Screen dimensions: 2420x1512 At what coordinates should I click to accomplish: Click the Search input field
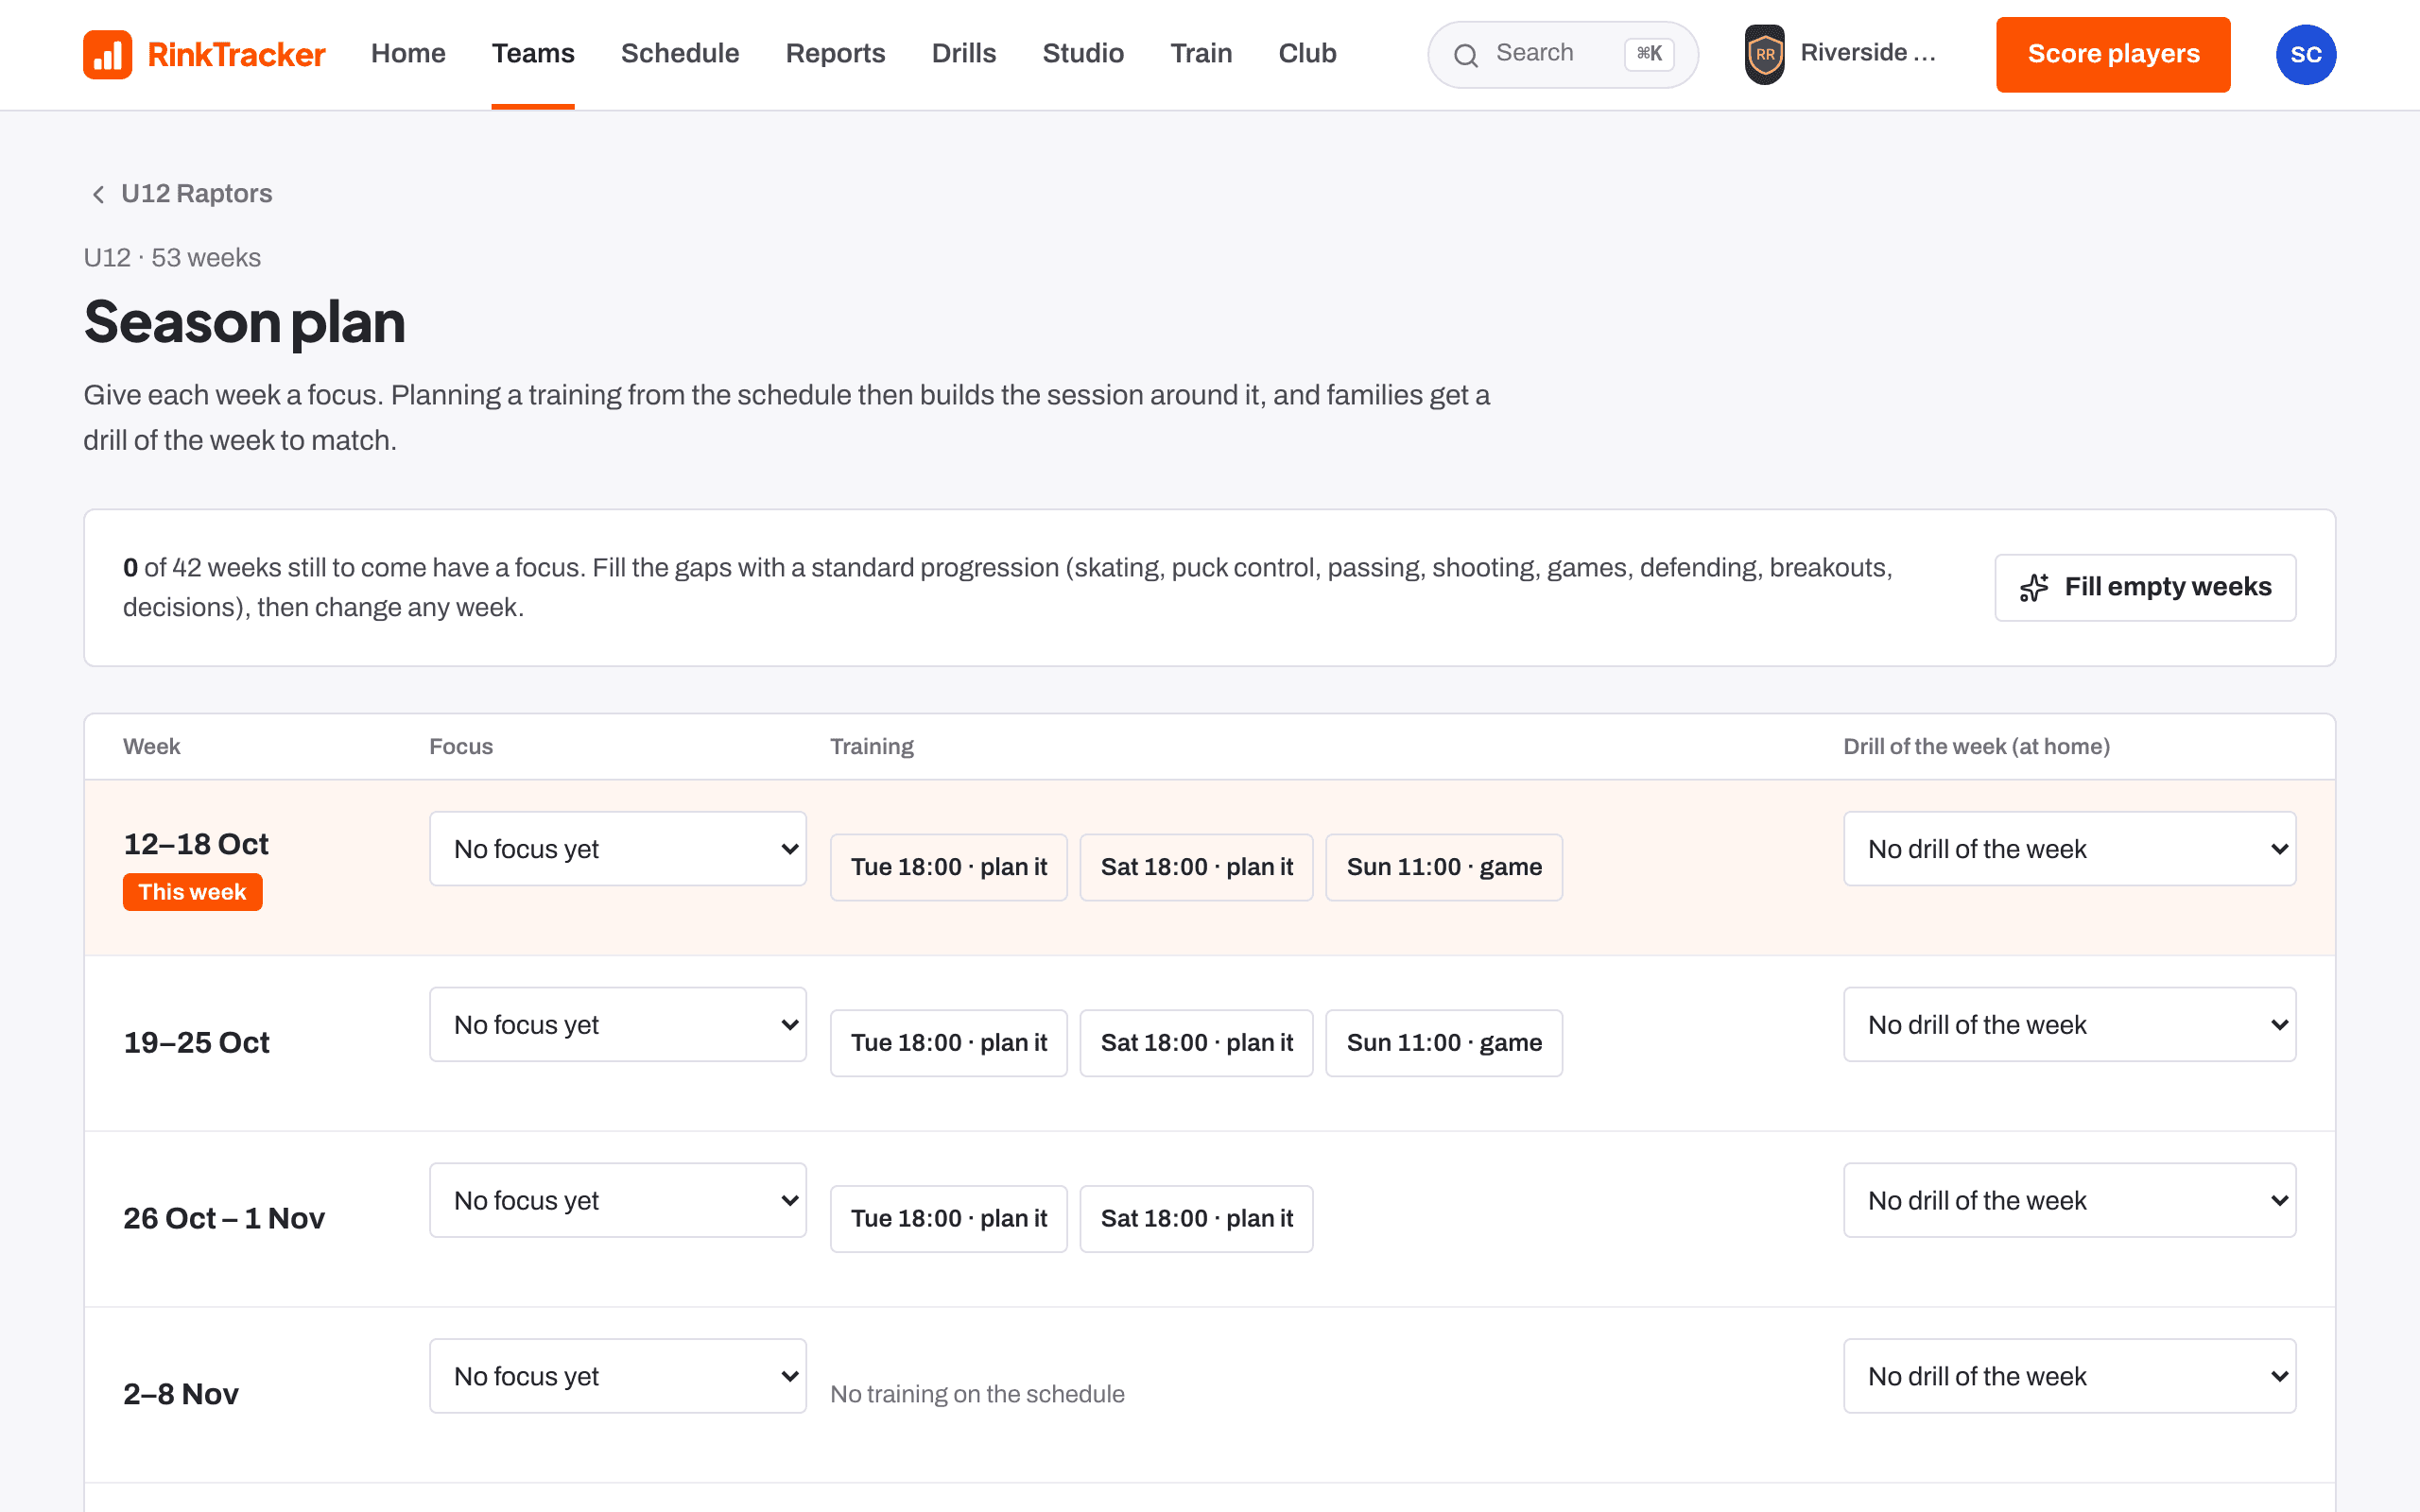(x=1562, y=54)
